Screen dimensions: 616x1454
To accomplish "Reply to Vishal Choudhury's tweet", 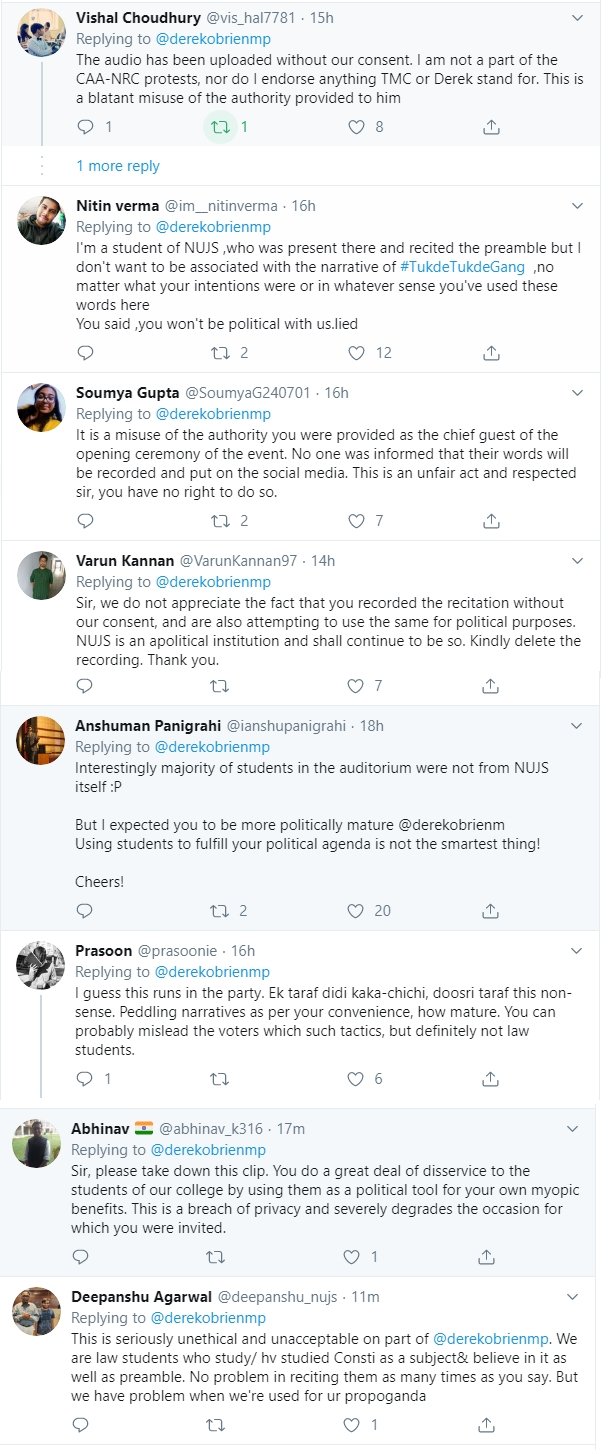I will point(85,127).
